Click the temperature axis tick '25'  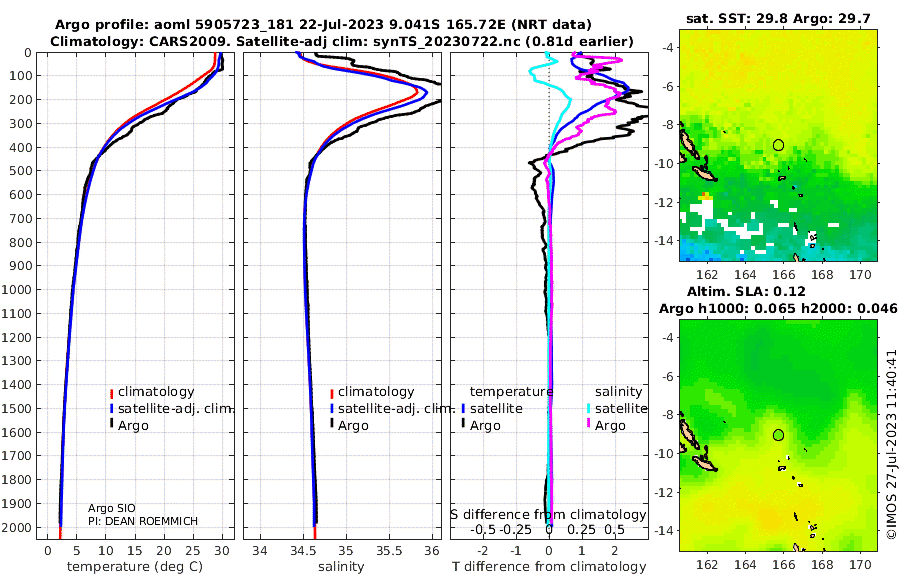tap(193, 551)
